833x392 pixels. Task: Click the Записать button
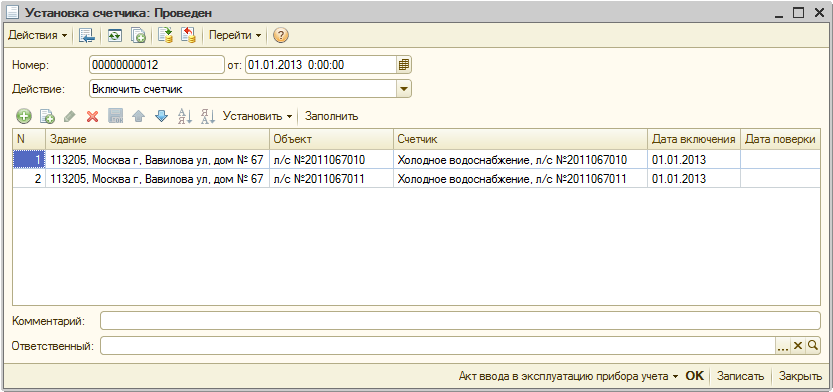click(740, 376)
